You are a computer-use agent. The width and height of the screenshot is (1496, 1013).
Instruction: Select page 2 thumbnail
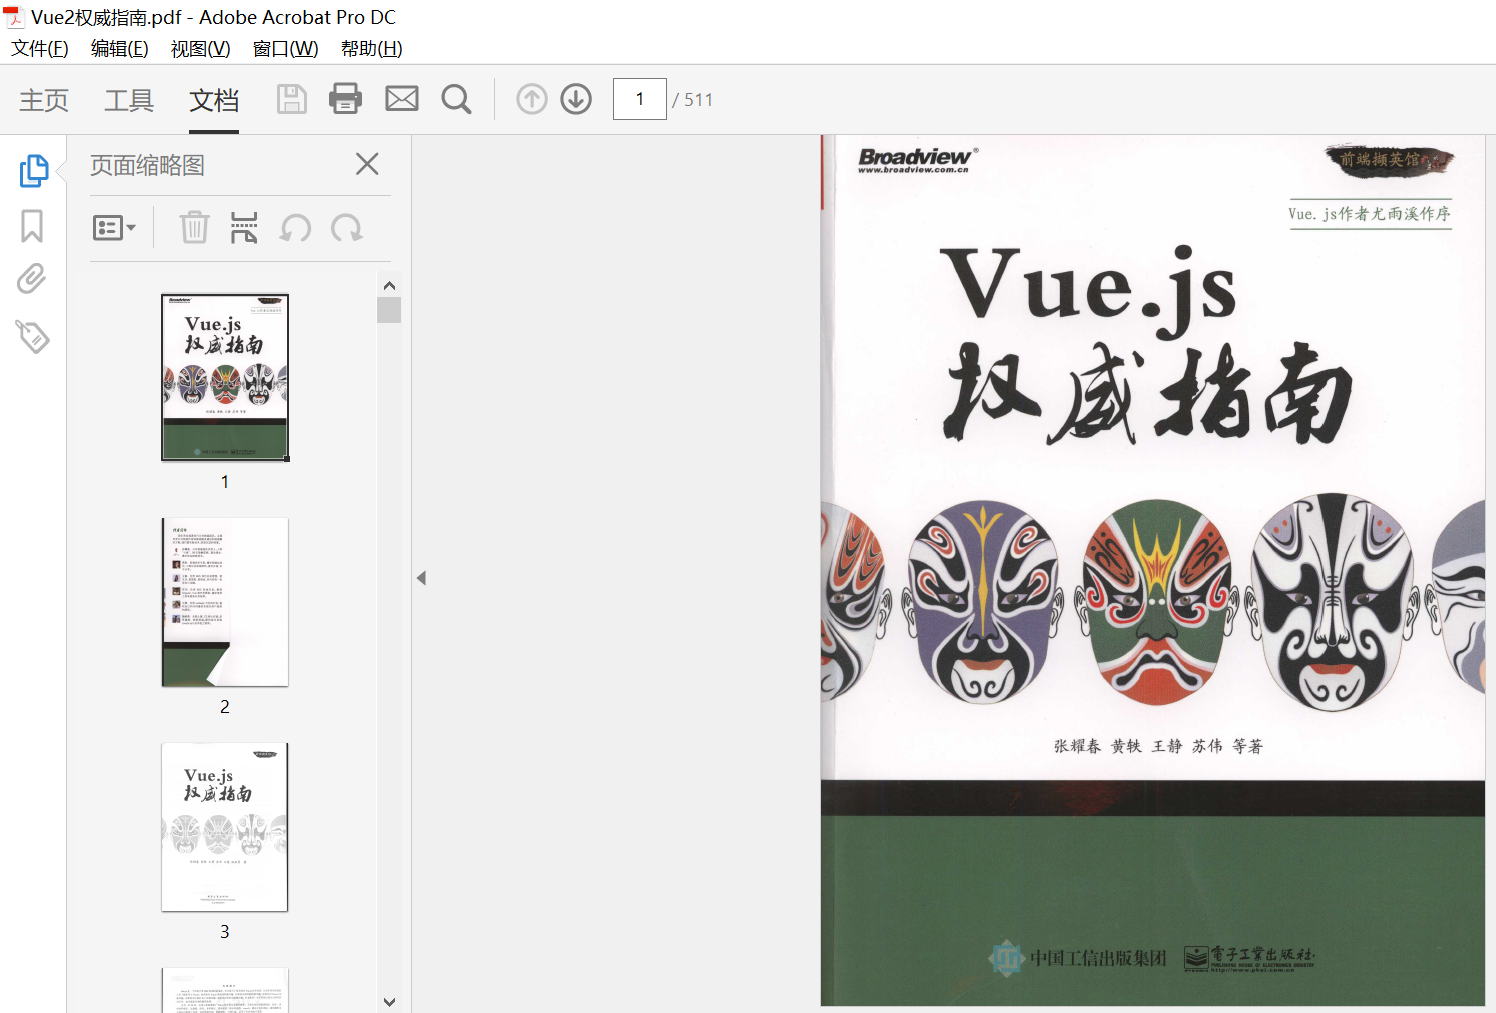pyautogui.click(x=225, y=602)
